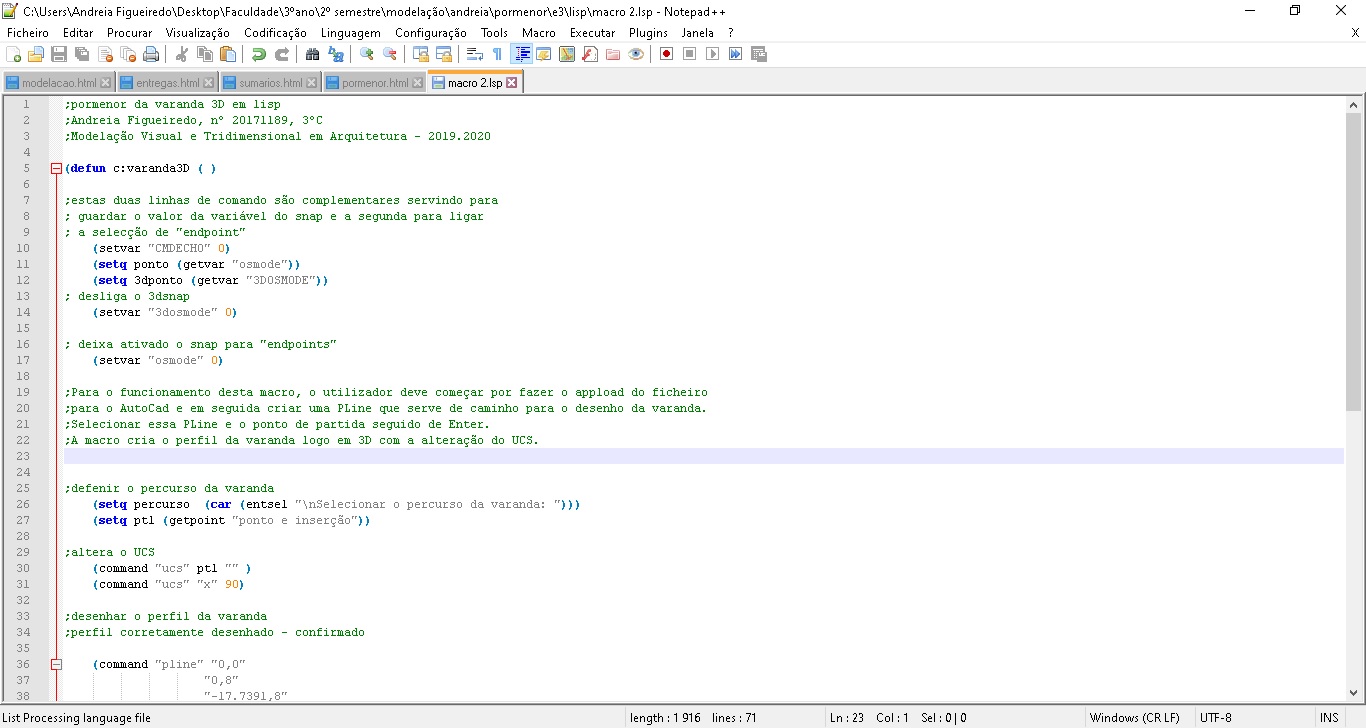Screen dimensions: 1366x728
Task: Click the Close All documents toolbar icon
Action: [x=128, y=54]
